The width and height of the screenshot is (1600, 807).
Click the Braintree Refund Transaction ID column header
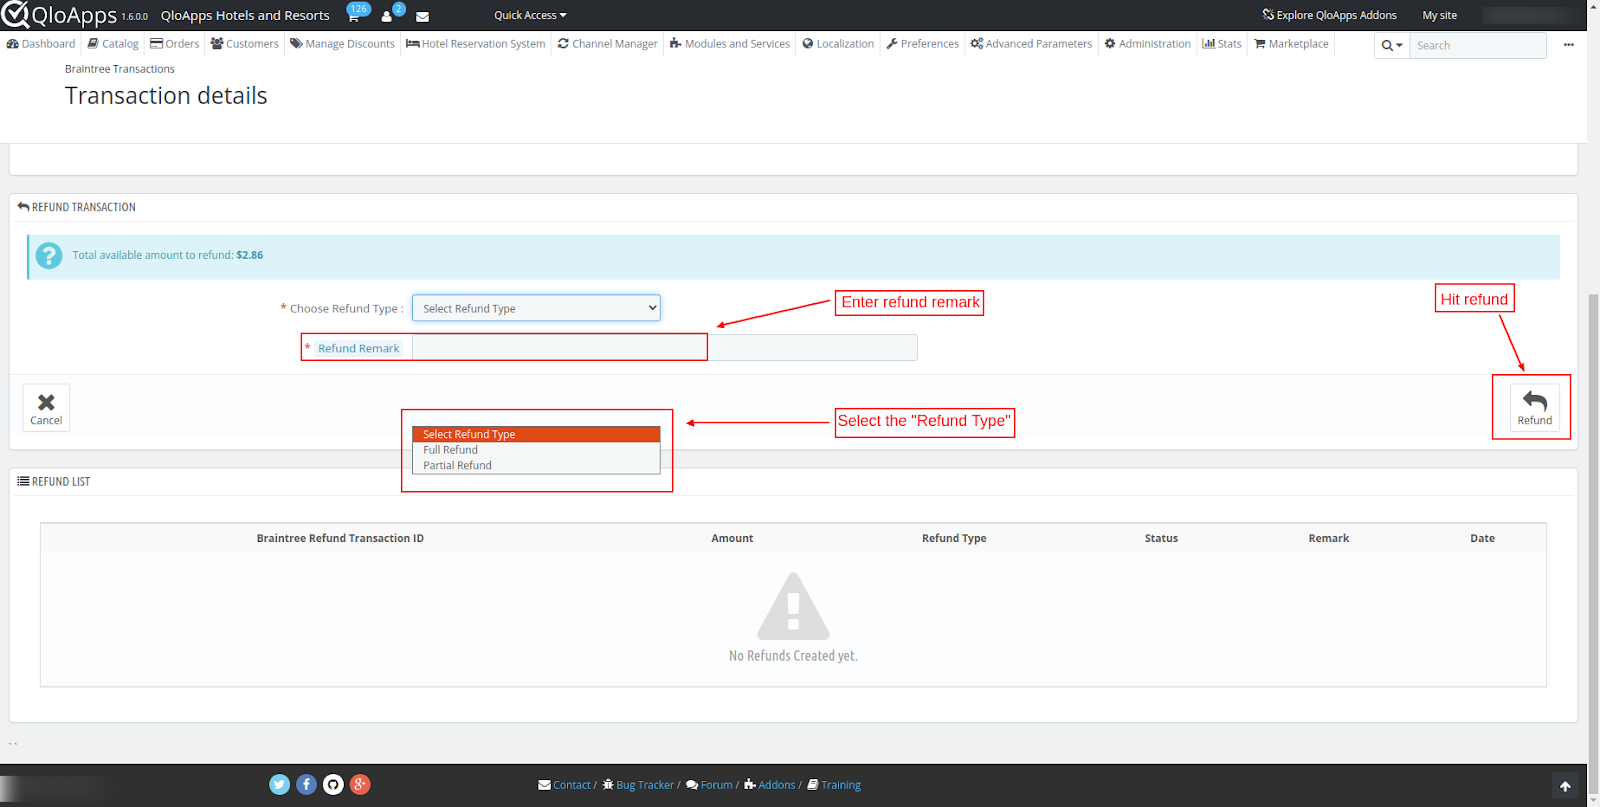pos(340,538)
